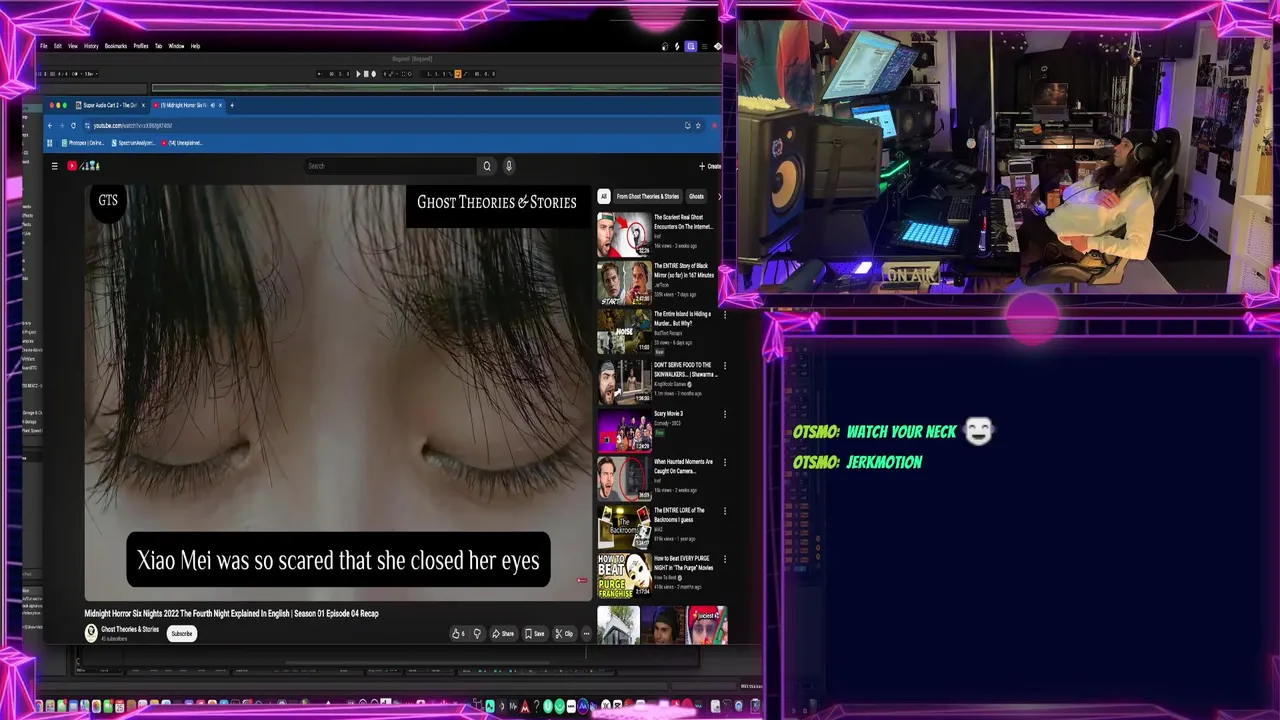Click the YouTube search magnifier button

click(487, 166)
